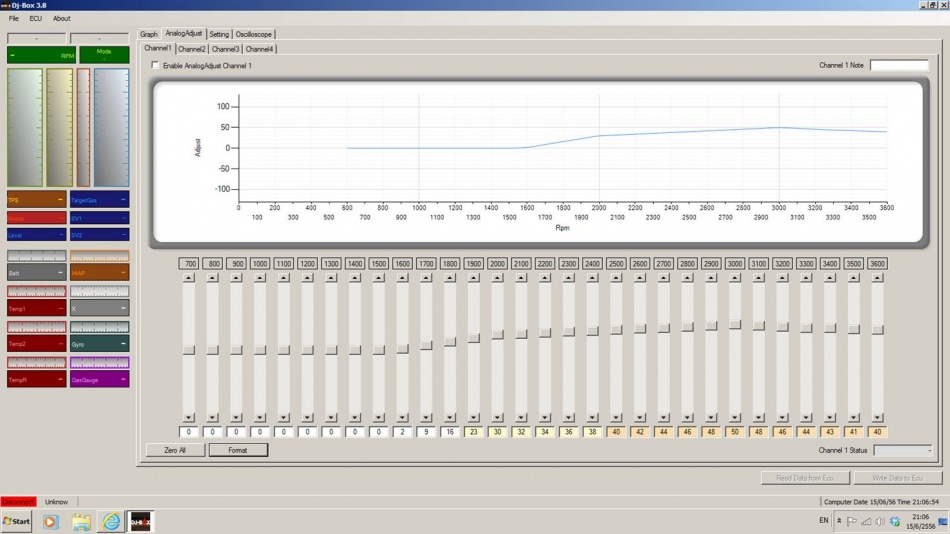
Task: Enable AnalogAdjust Channel 1 checkbox
Action: 156,65
